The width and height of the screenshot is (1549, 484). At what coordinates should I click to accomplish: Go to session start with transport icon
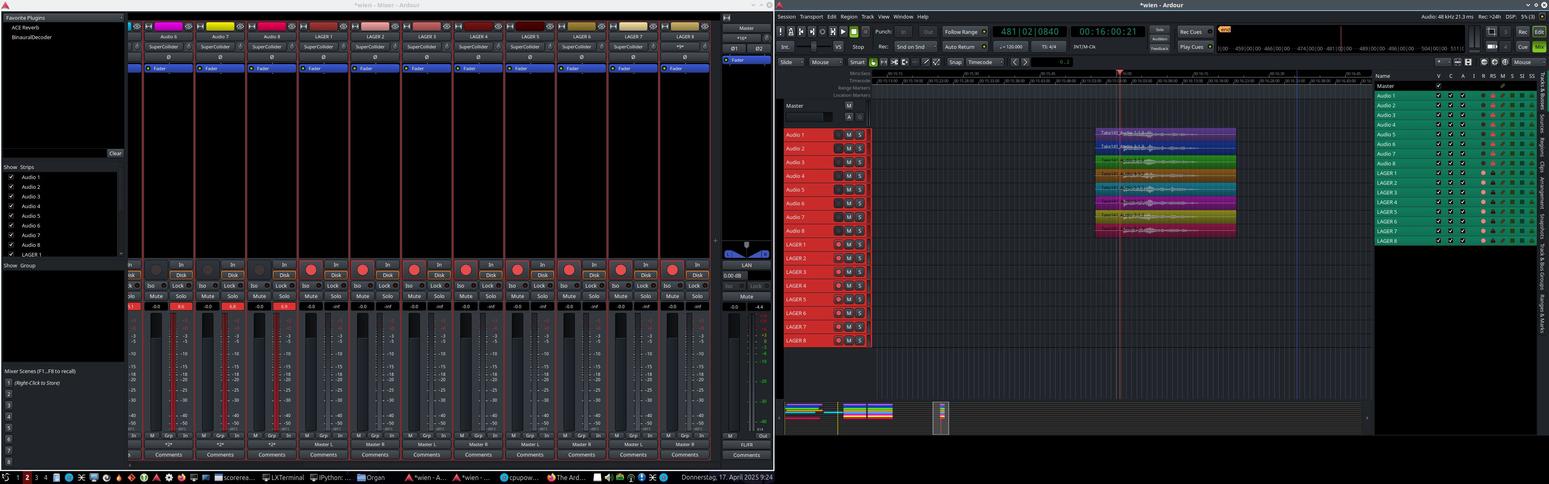pyautogui.click(x=801, y=32)
